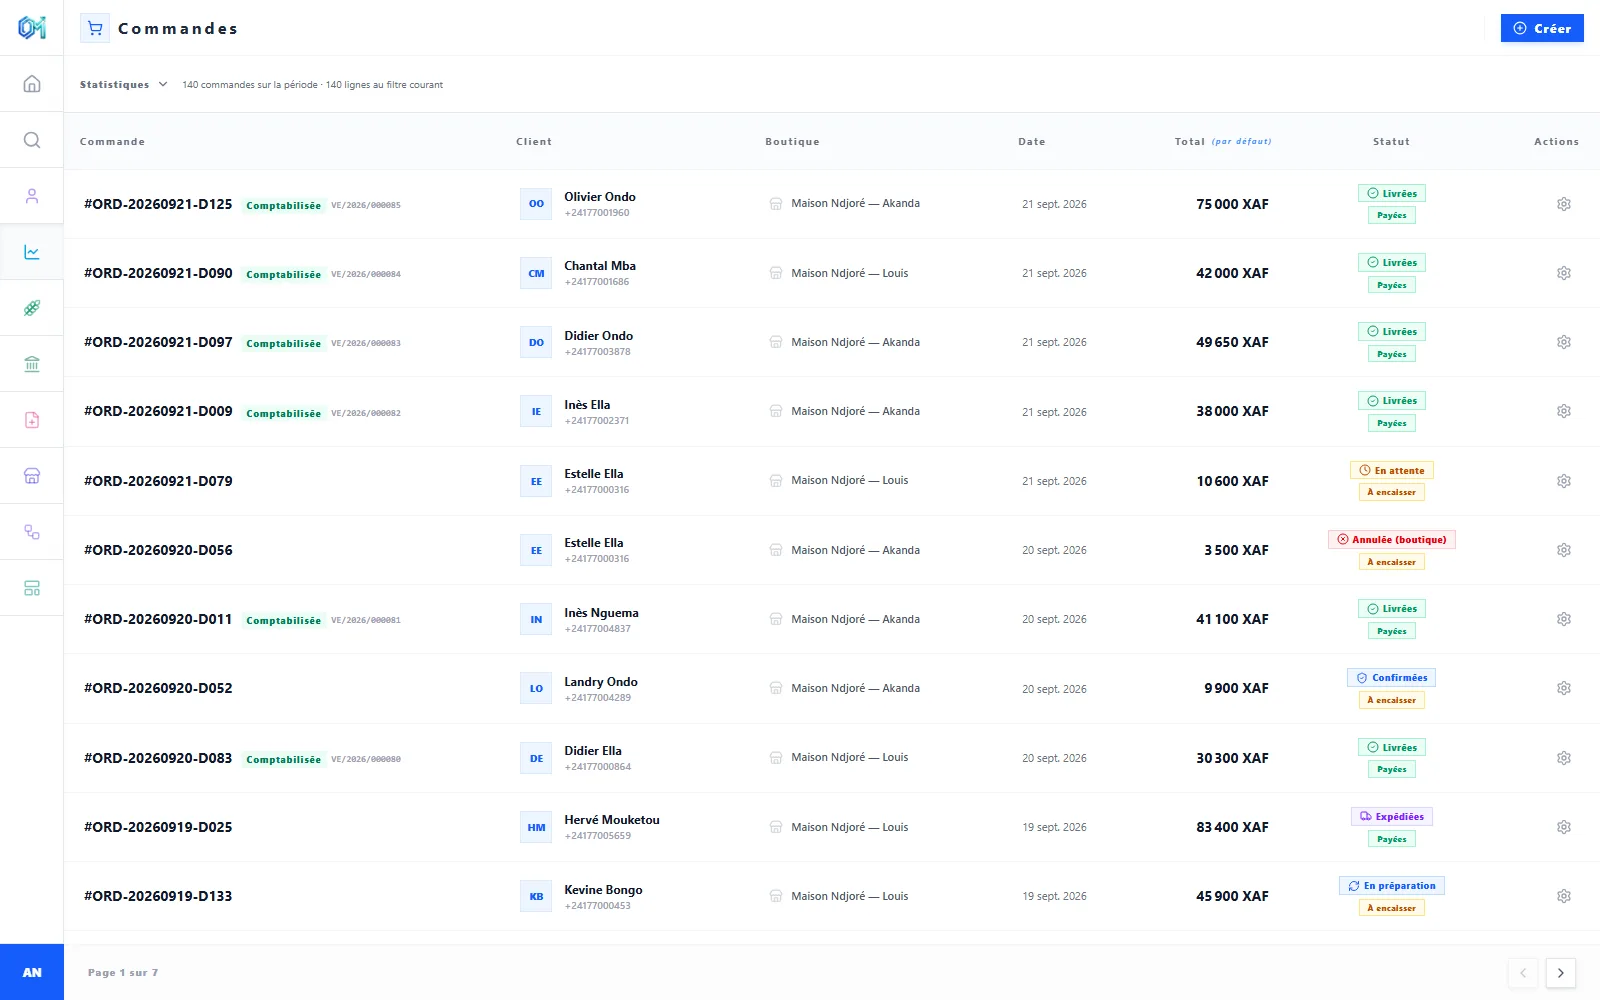Open order #ORD-20260921-D079
1600x1000 pixels.
pos(158,481)
